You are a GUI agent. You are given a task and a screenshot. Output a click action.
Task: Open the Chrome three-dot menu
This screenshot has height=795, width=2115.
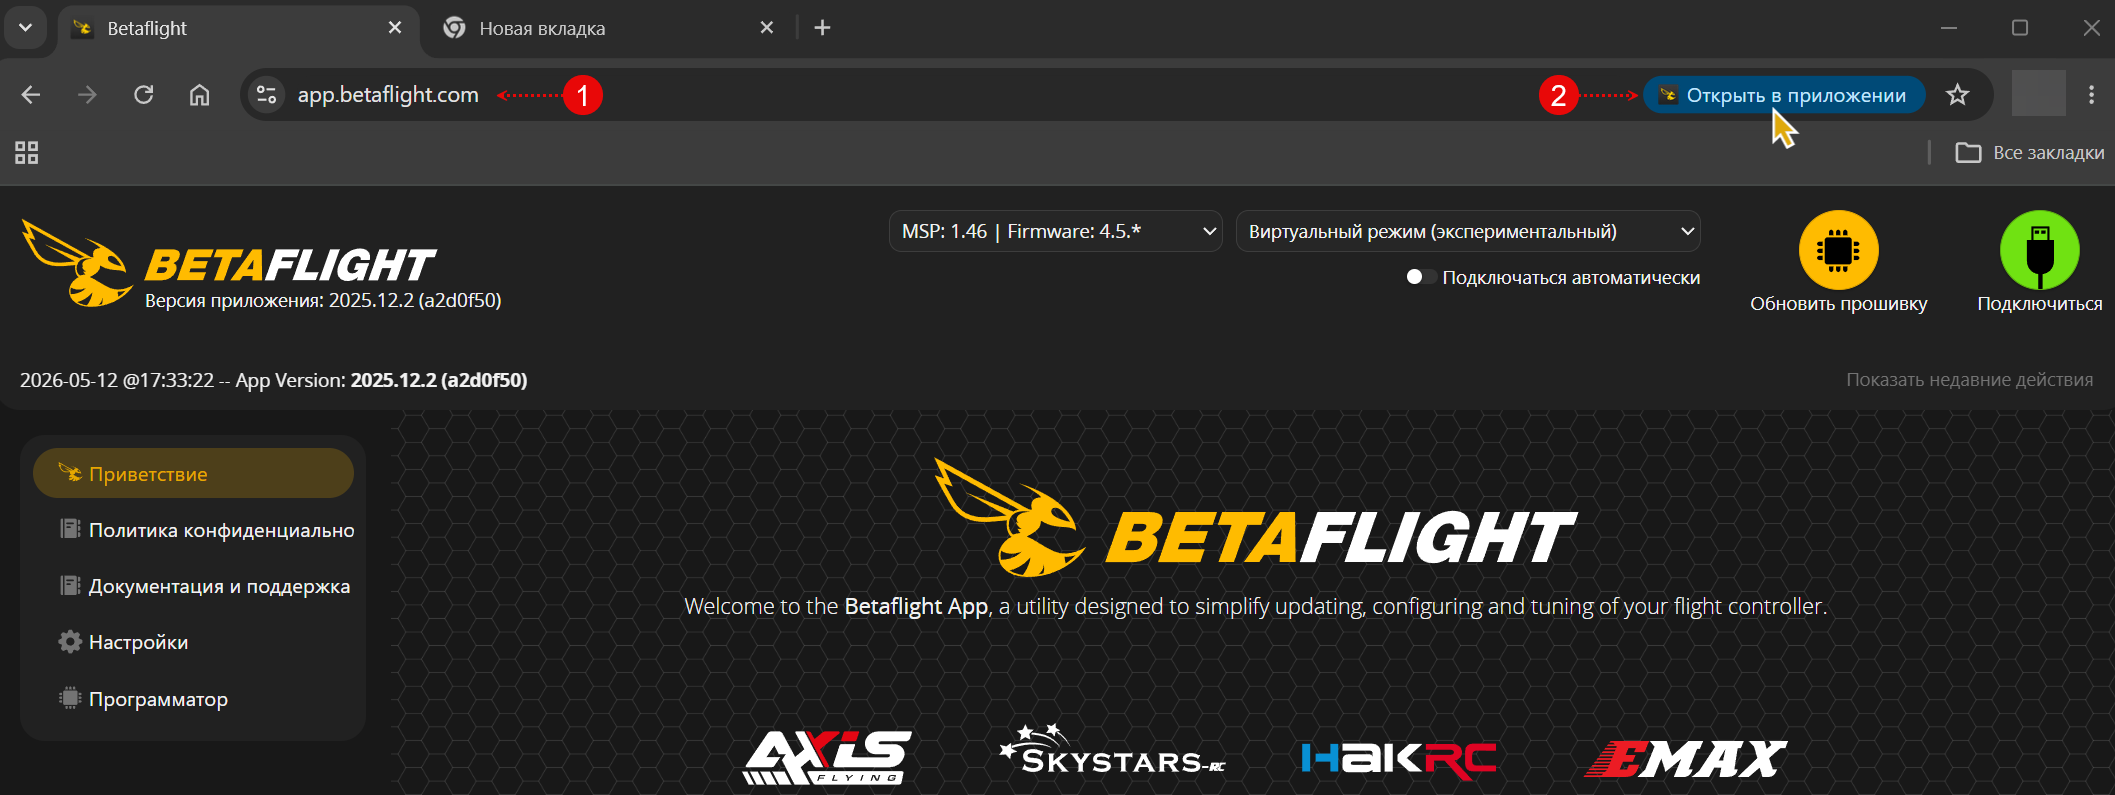pyautogui.click(x=2091, y=95)
